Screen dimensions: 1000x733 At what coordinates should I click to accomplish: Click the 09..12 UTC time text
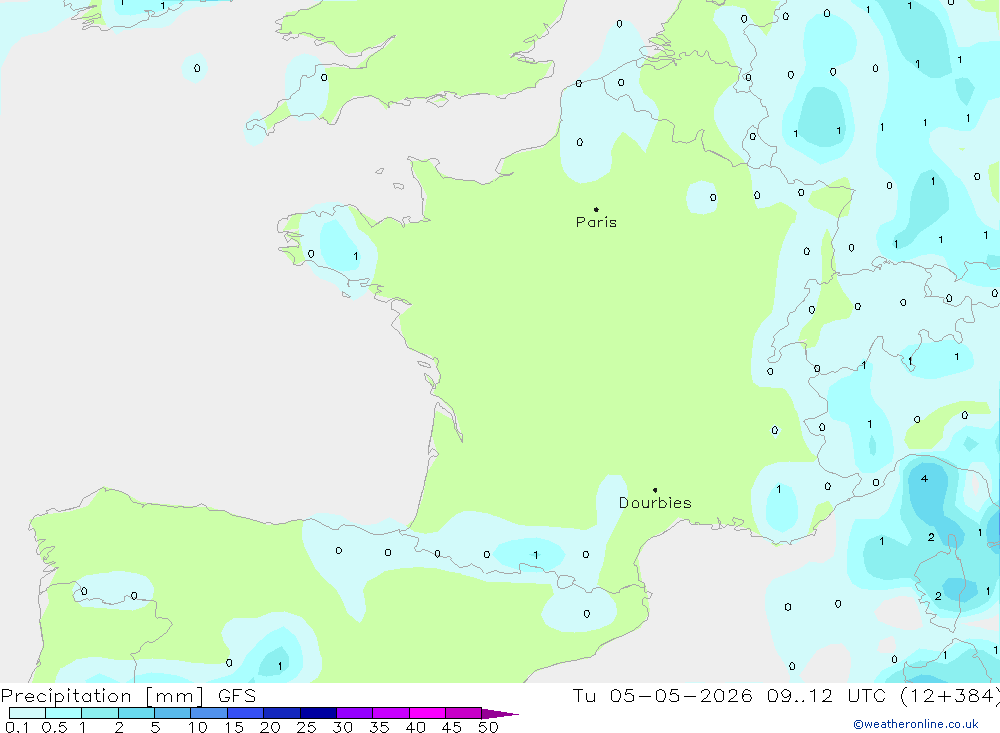(x=829, y=695)
